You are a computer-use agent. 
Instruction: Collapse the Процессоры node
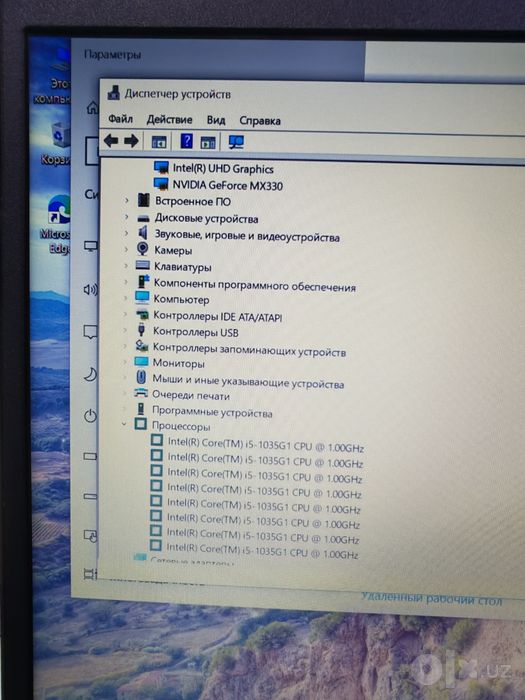click(x=125, y=424)
